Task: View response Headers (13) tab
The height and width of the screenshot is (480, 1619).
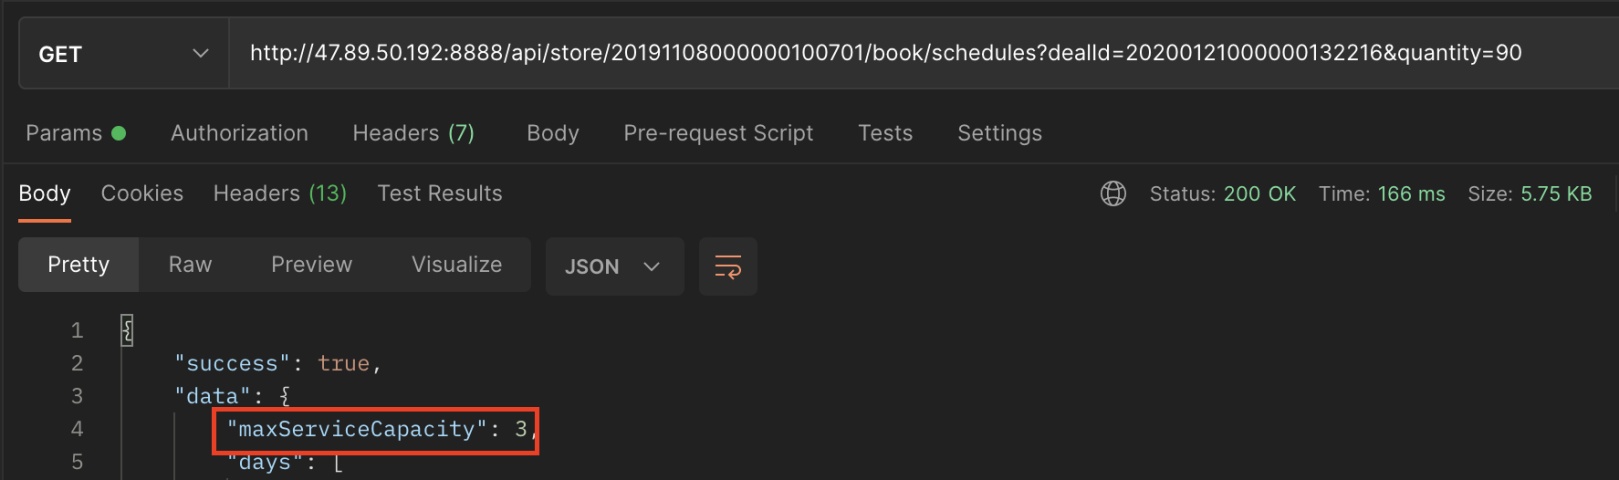Action: 280,193
